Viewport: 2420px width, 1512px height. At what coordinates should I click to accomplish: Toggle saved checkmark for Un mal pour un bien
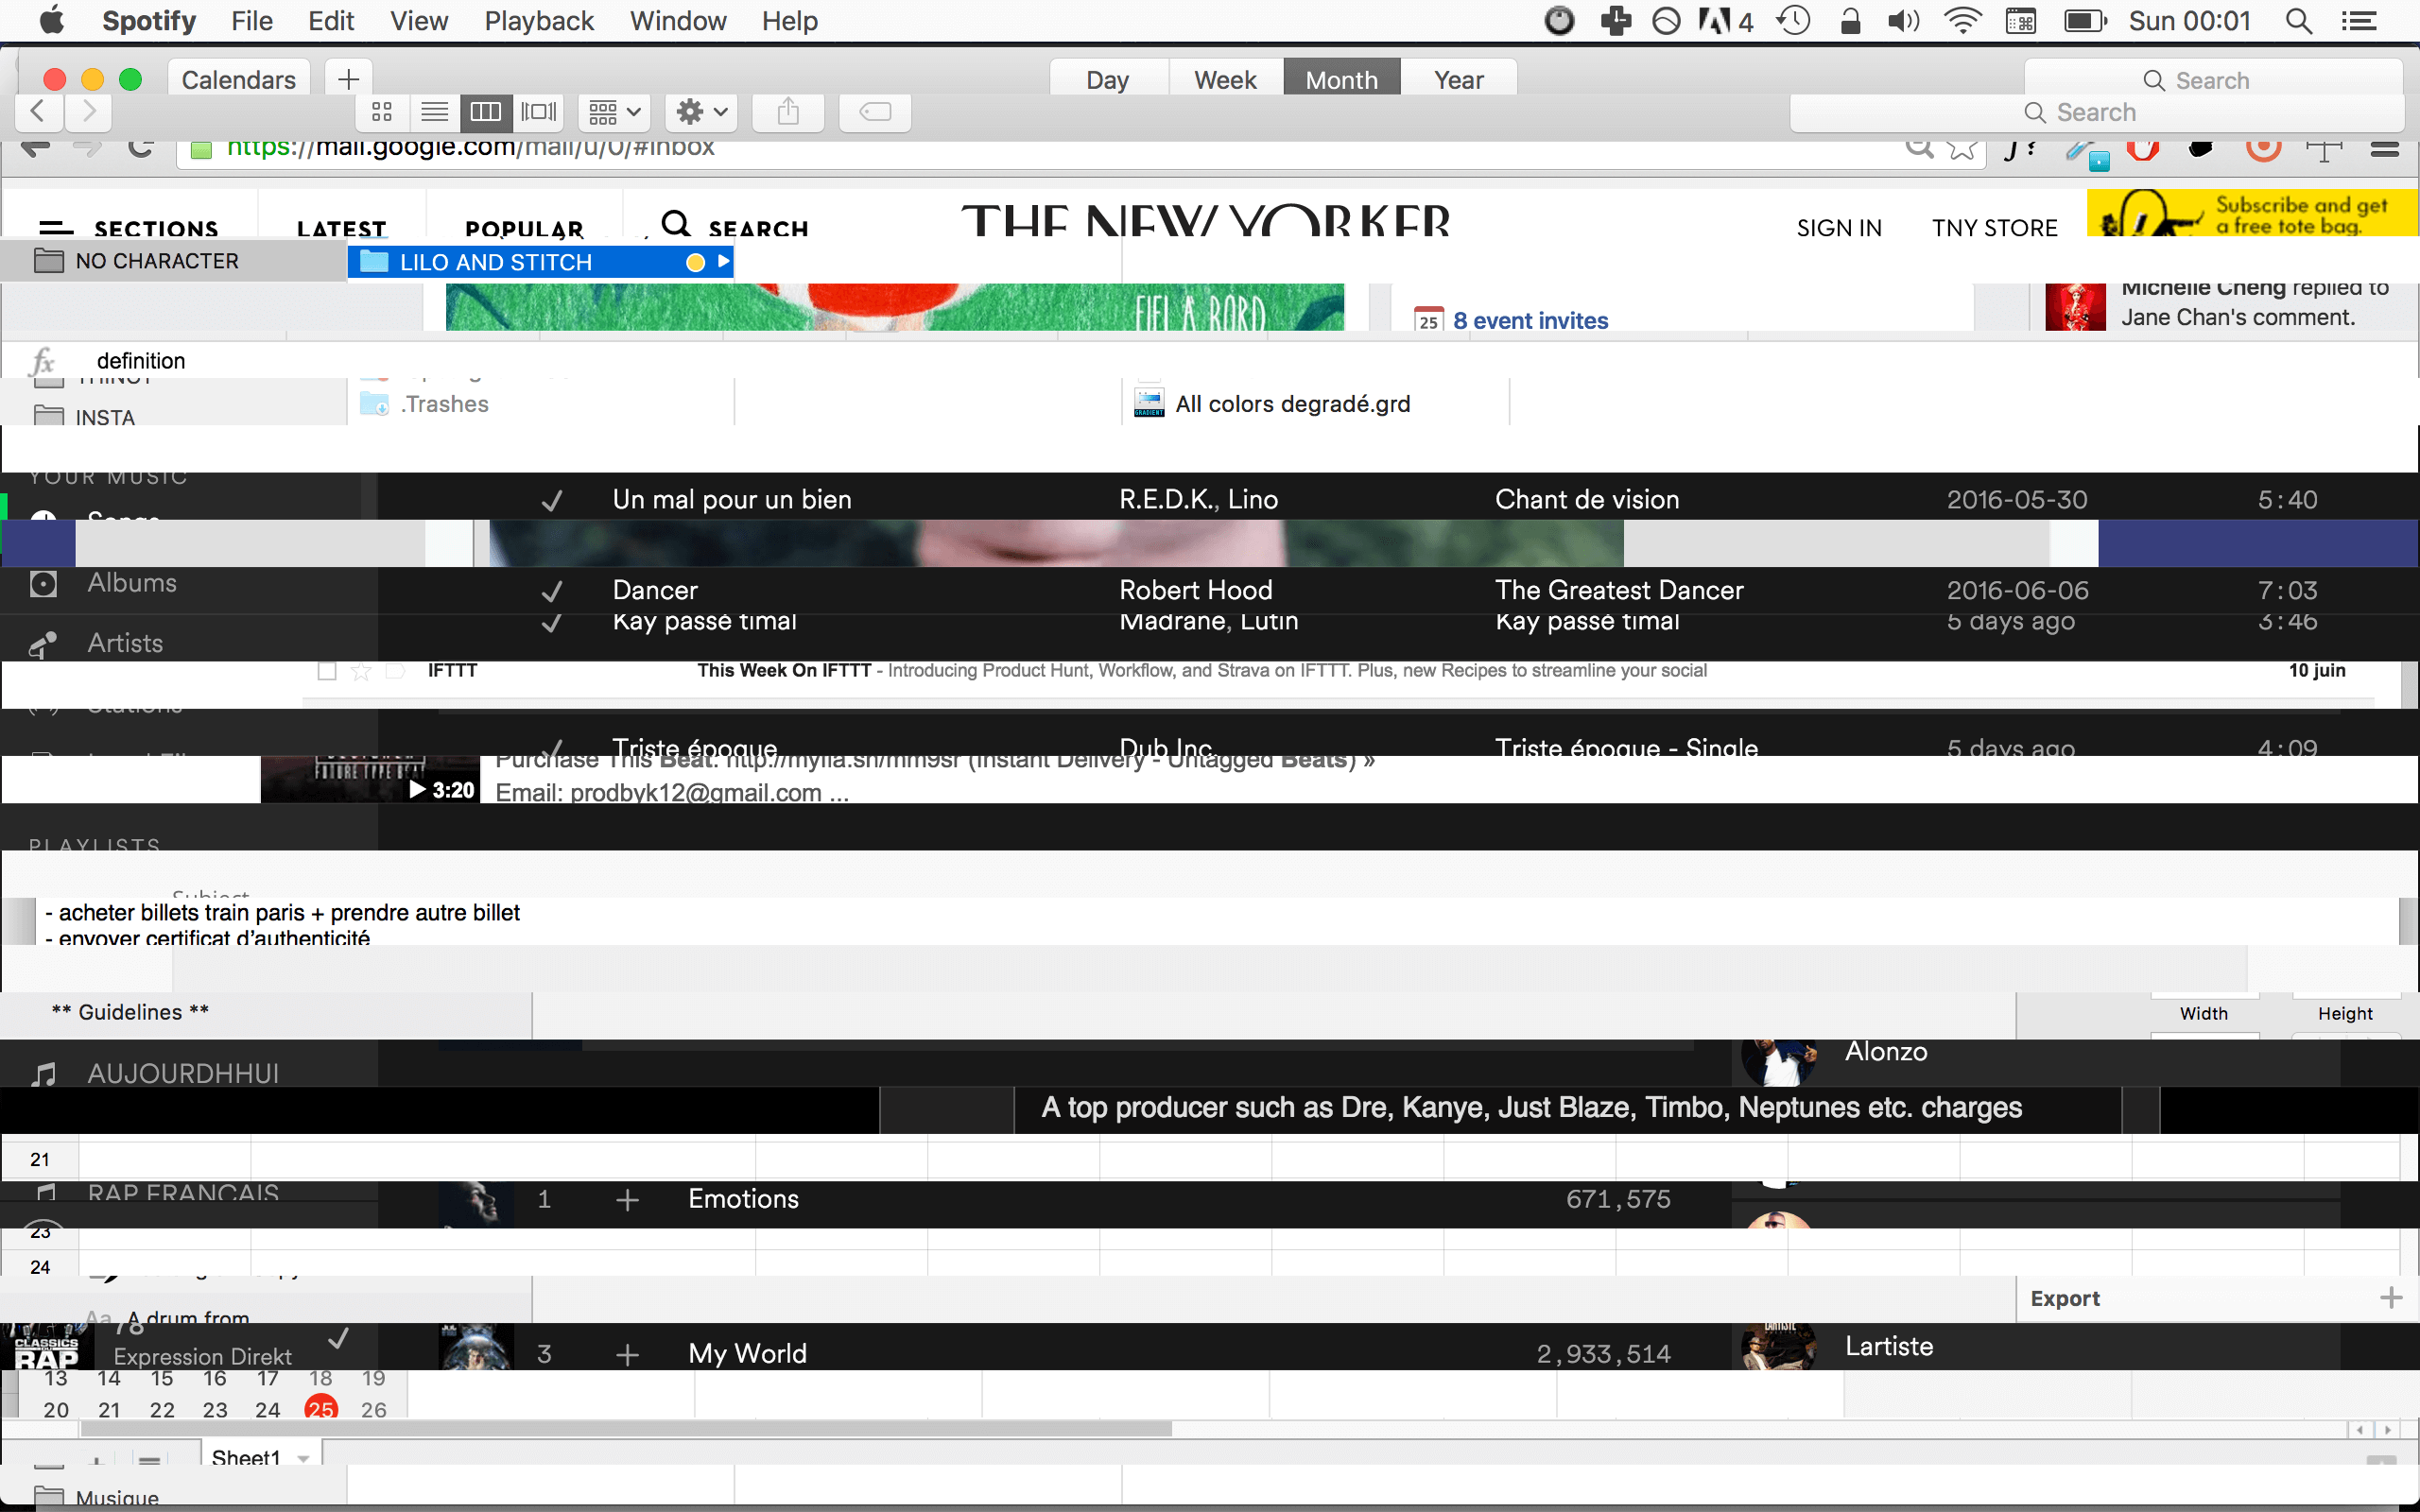(x=551, y=500)
